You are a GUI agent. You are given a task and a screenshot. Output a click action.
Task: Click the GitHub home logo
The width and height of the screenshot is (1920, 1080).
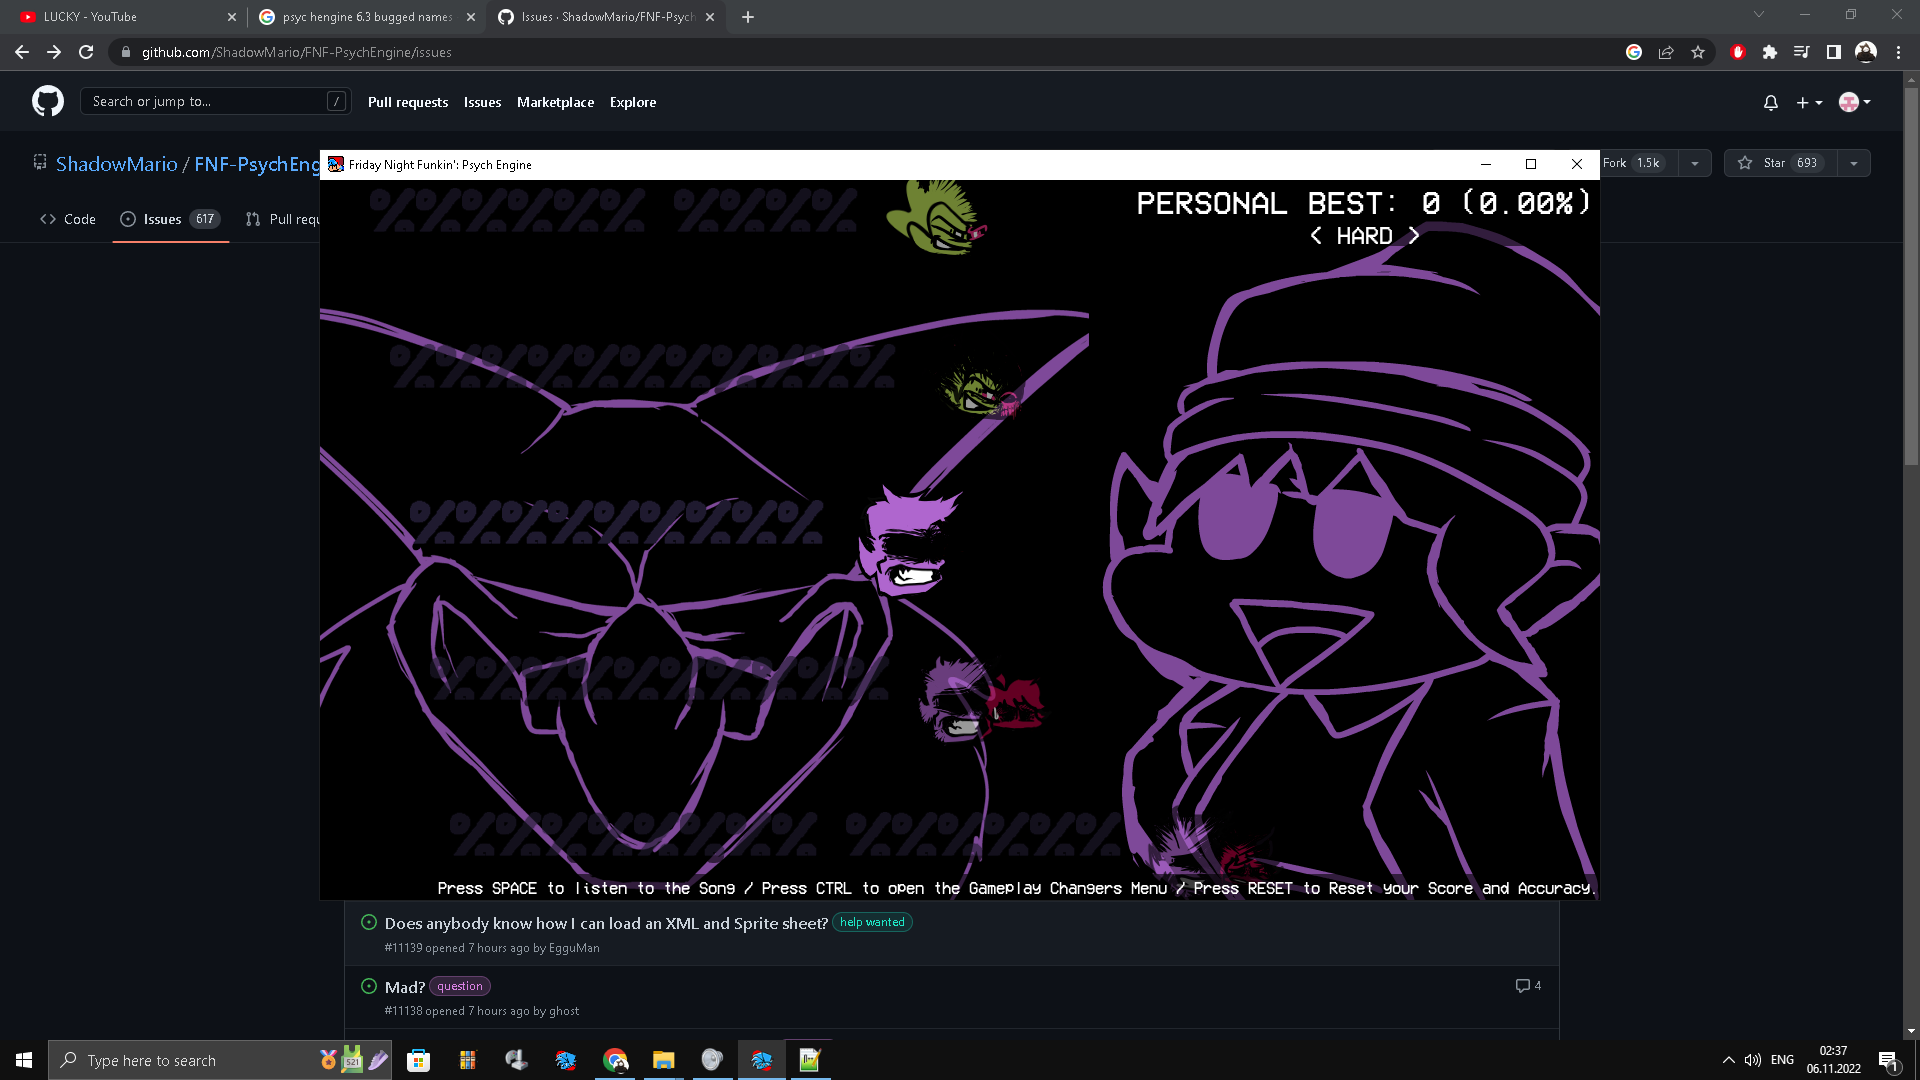coord(47,101)
